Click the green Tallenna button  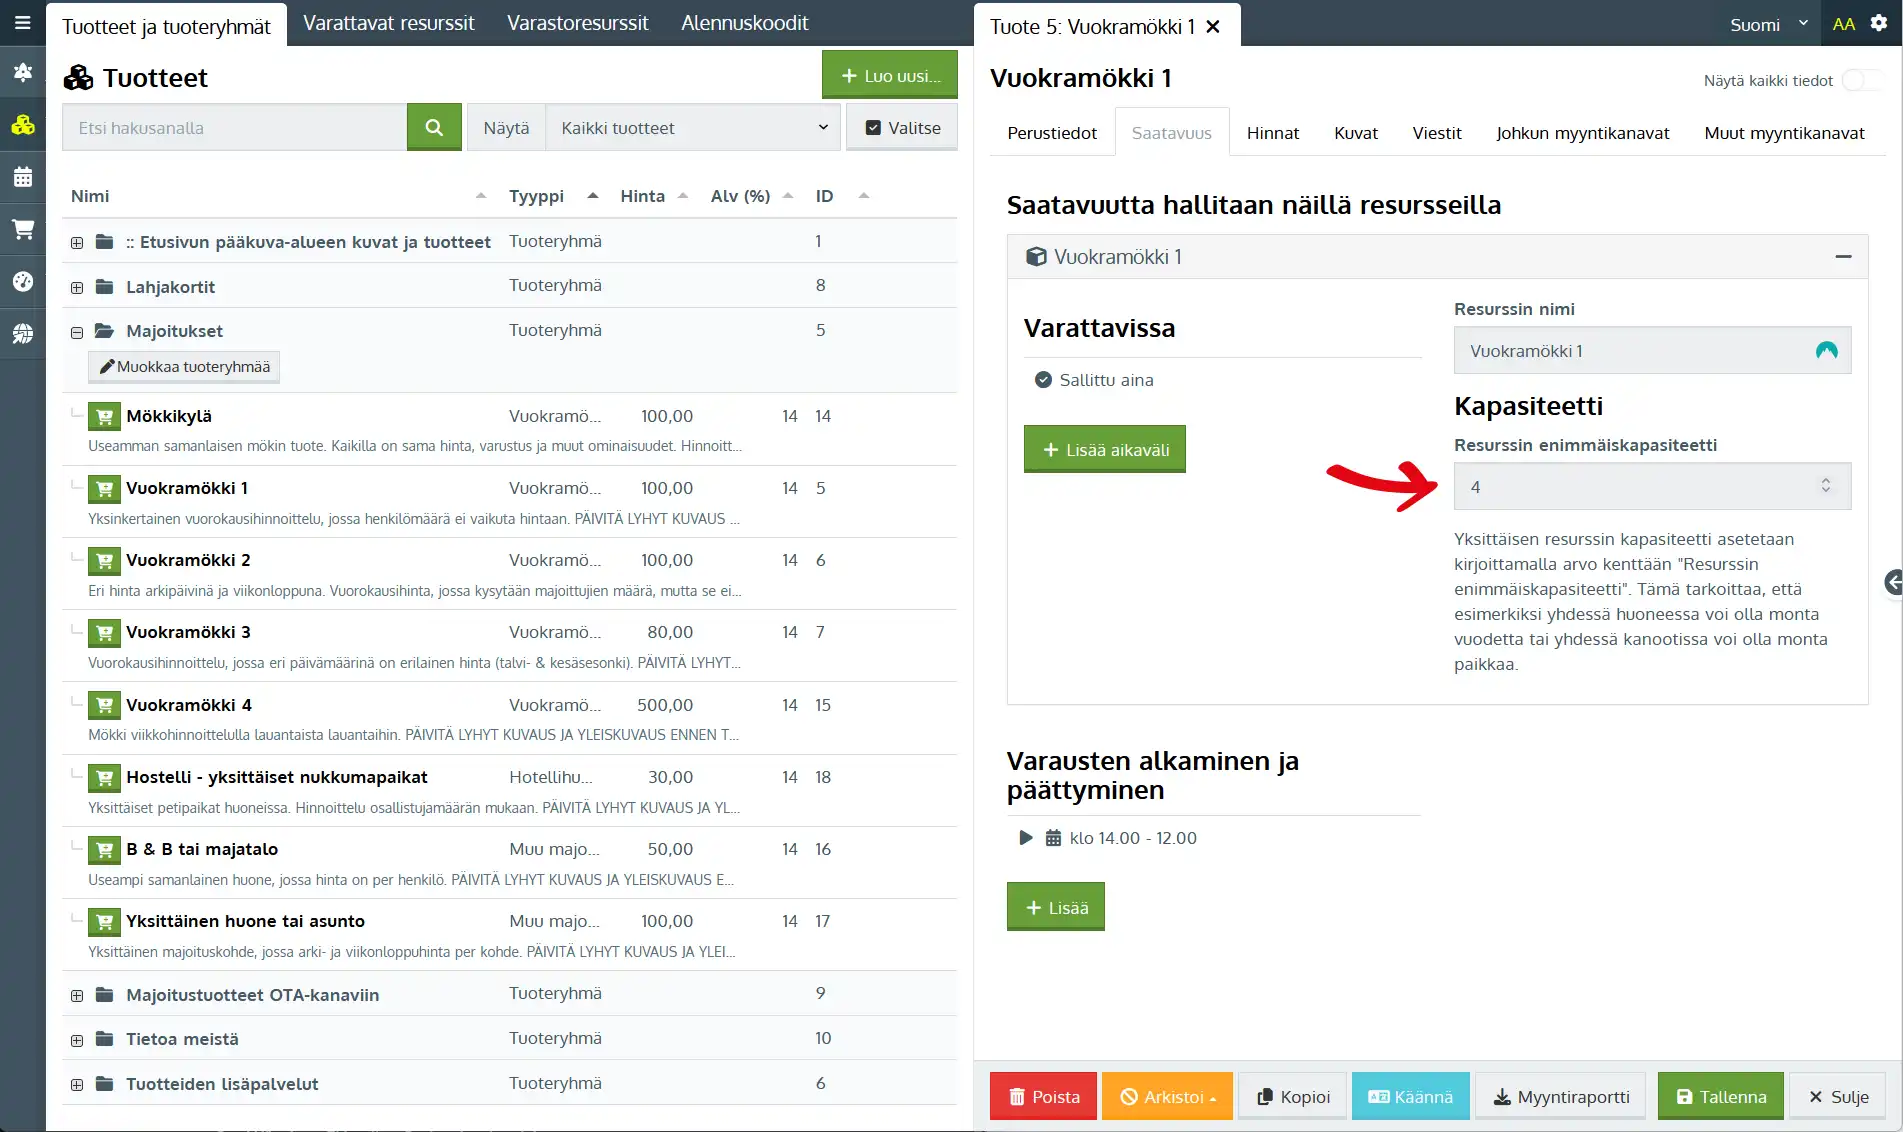tap(1720, 1096)
